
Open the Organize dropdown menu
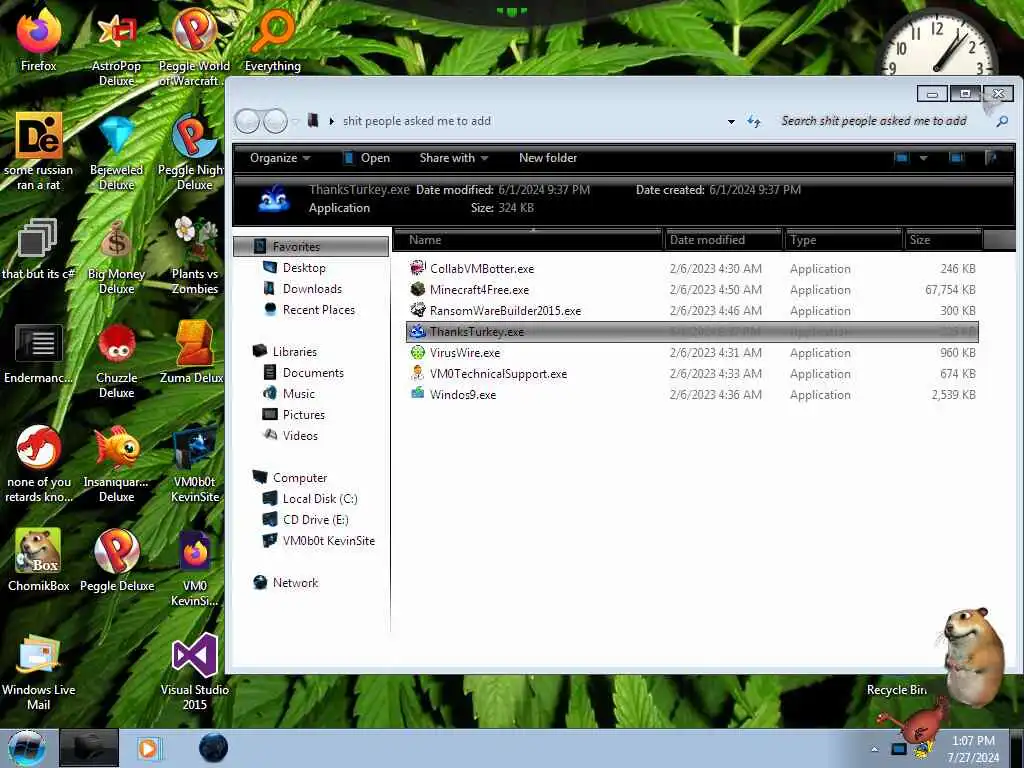click(x=280, y=158)
